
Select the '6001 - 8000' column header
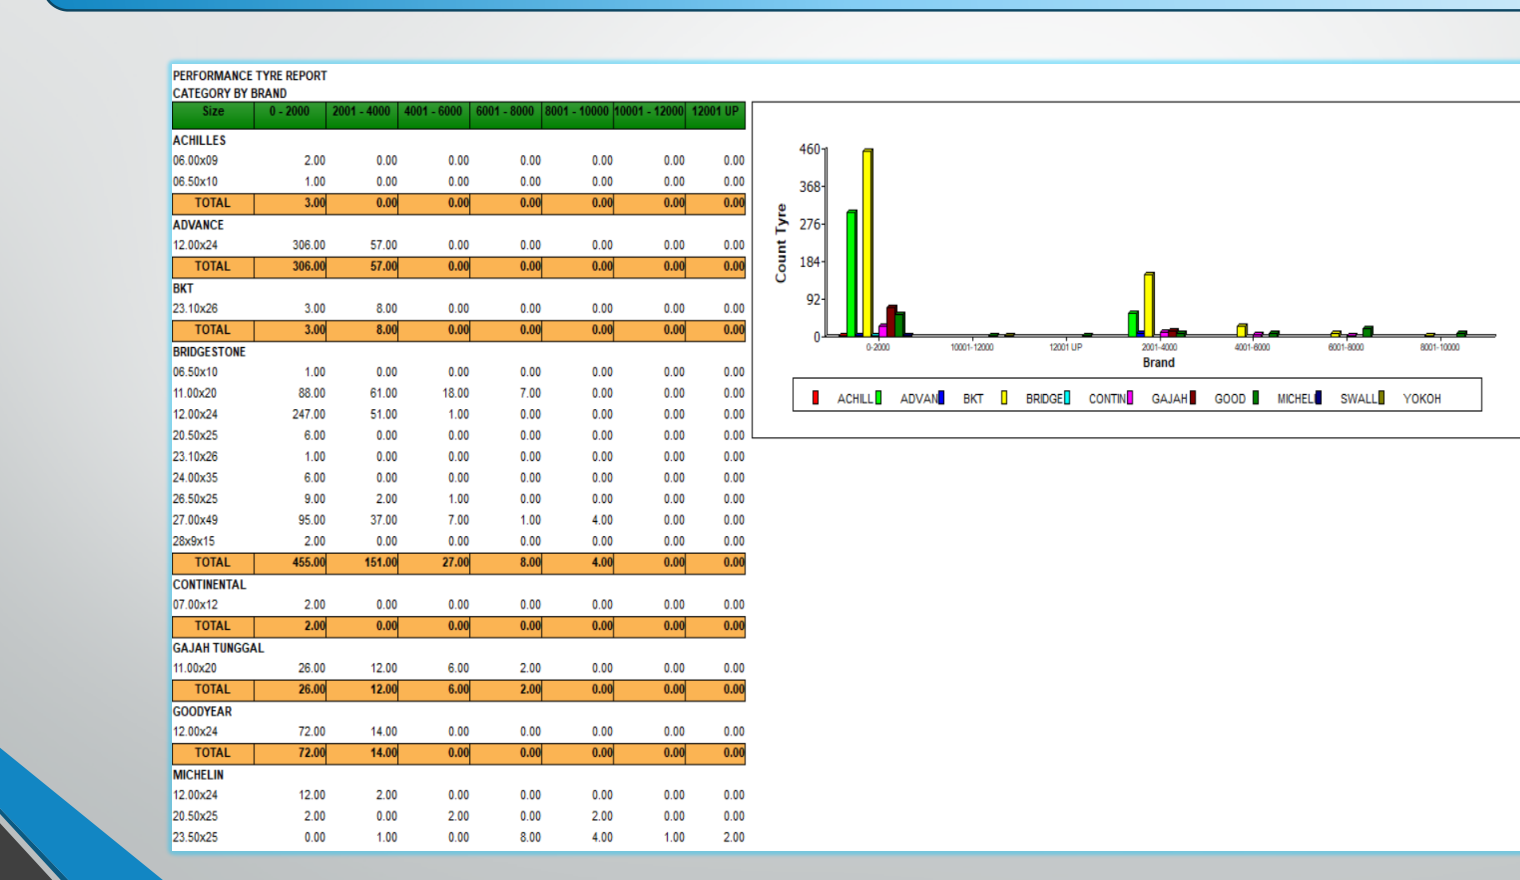(x=506, y=114)
